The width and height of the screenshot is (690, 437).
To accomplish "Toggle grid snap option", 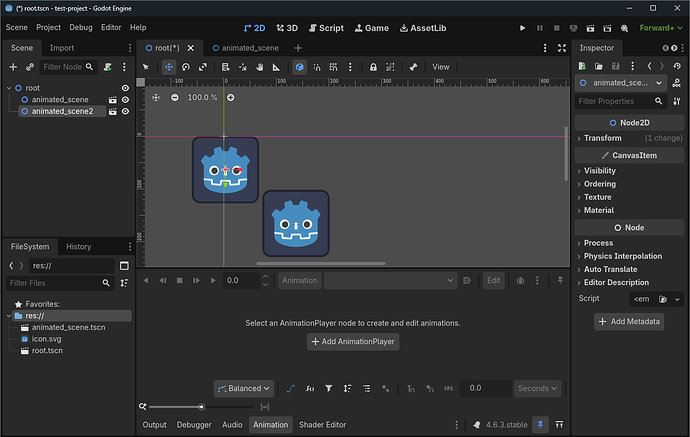I will 333,67.
